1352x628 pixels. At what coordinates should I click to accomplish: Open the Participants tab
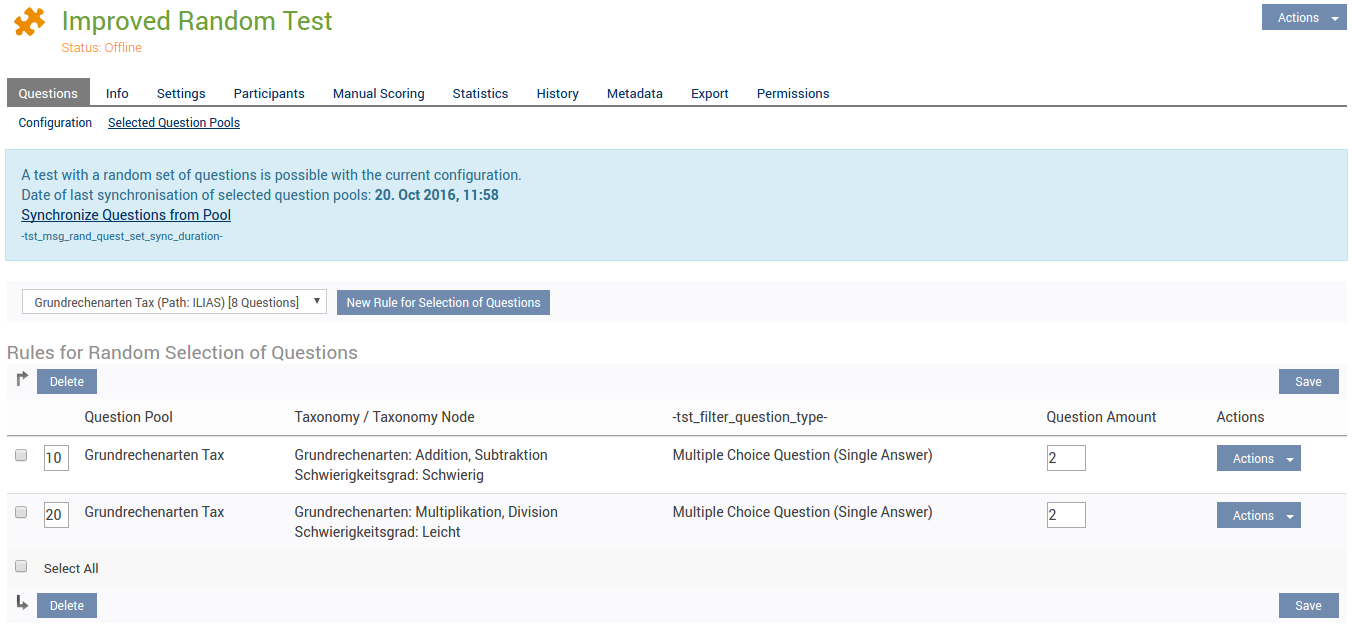tap(269, 93)
